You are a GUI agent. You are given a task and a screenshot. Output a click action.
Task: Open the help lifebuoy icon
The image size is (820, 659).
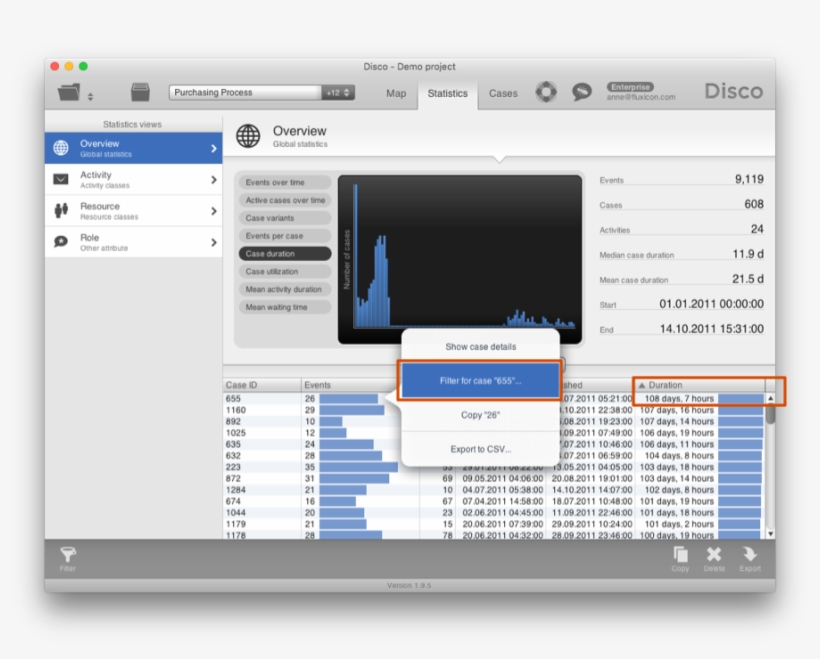point(545,92)
